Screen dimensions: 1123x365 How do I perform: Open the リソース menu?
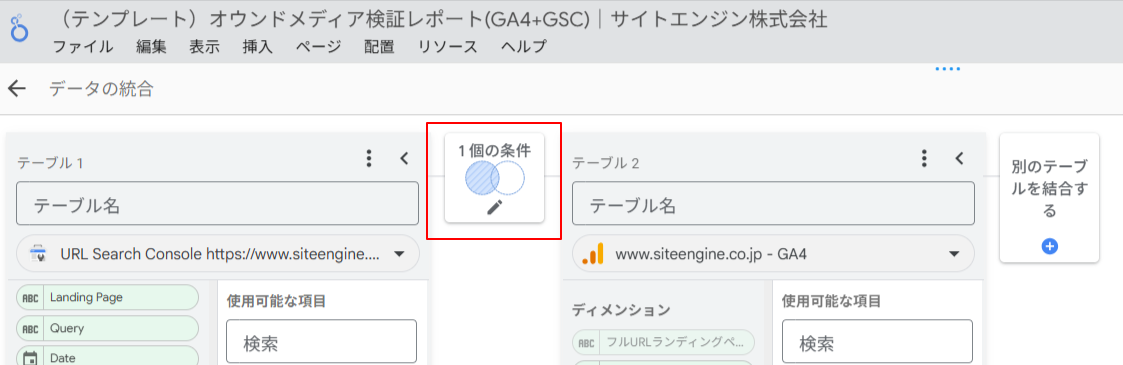pos(448,47)
